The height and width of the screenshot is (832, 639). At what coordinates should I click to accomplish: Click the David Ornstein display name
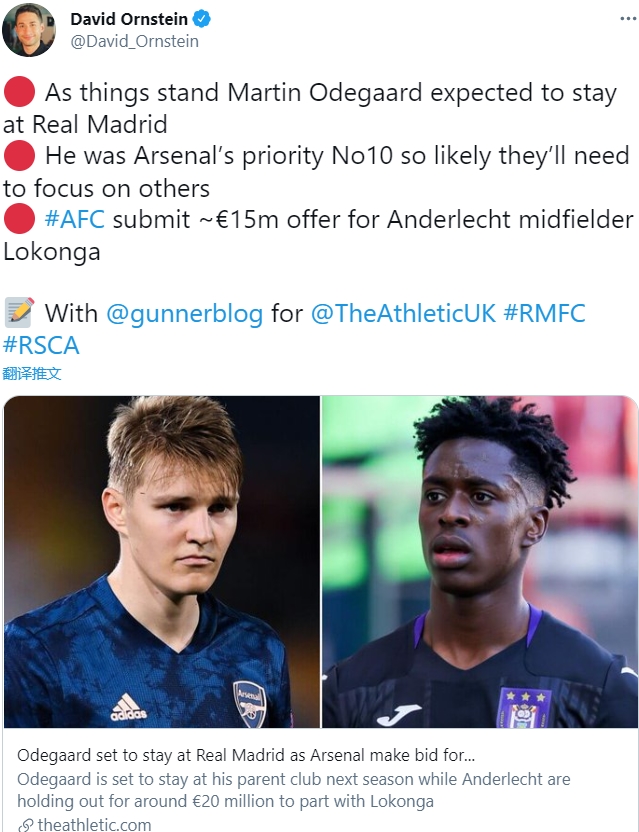pyautogui.click(x=129, y=19)
